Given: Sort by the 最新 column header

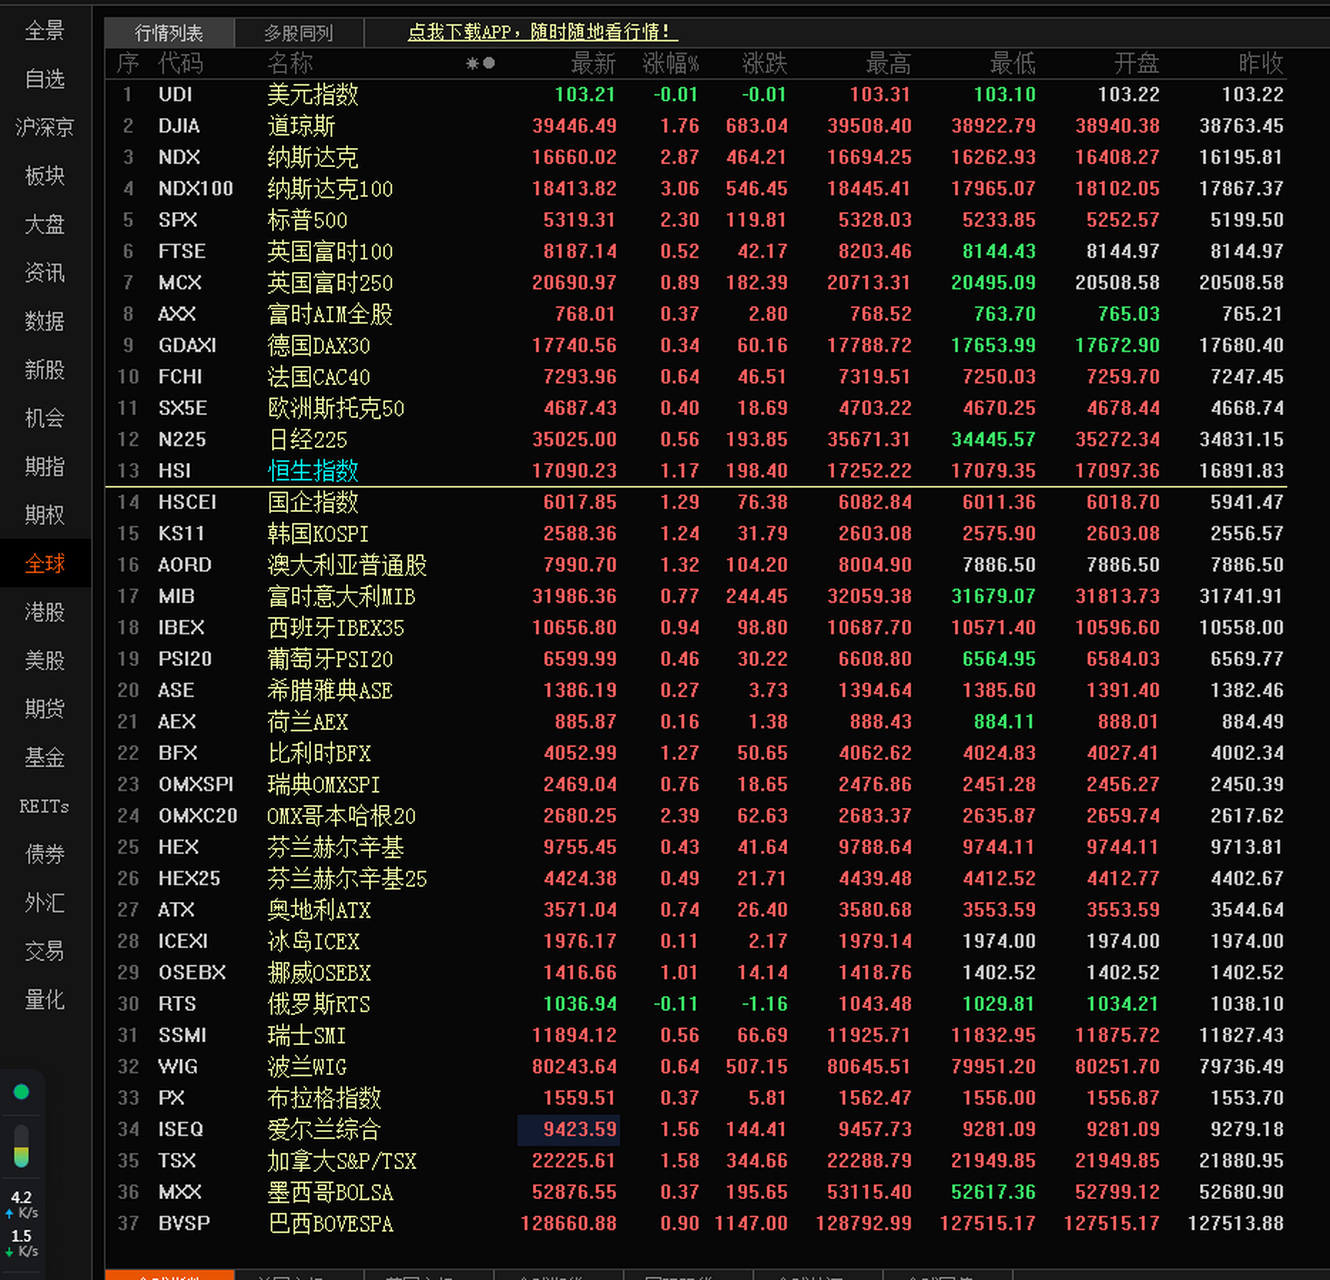Looking at the screenshot, I should tap(593, 64).
